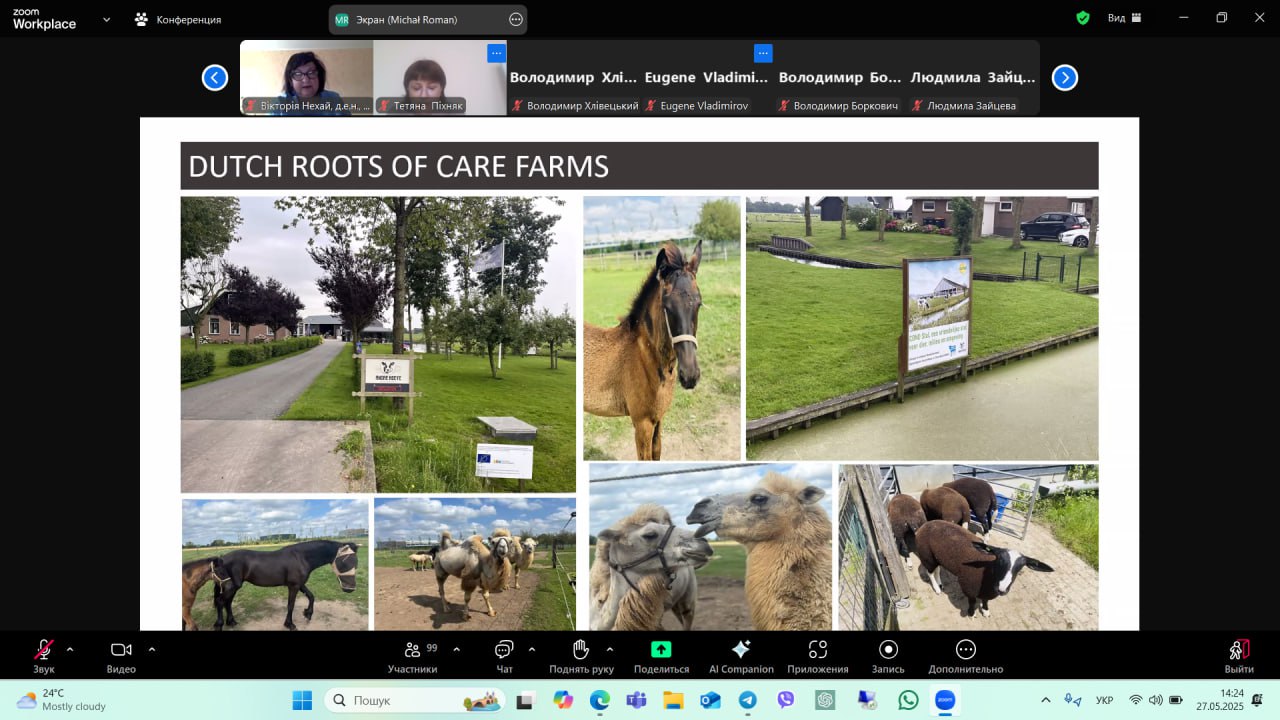Open the Participants panel icon

click(412, 650)
